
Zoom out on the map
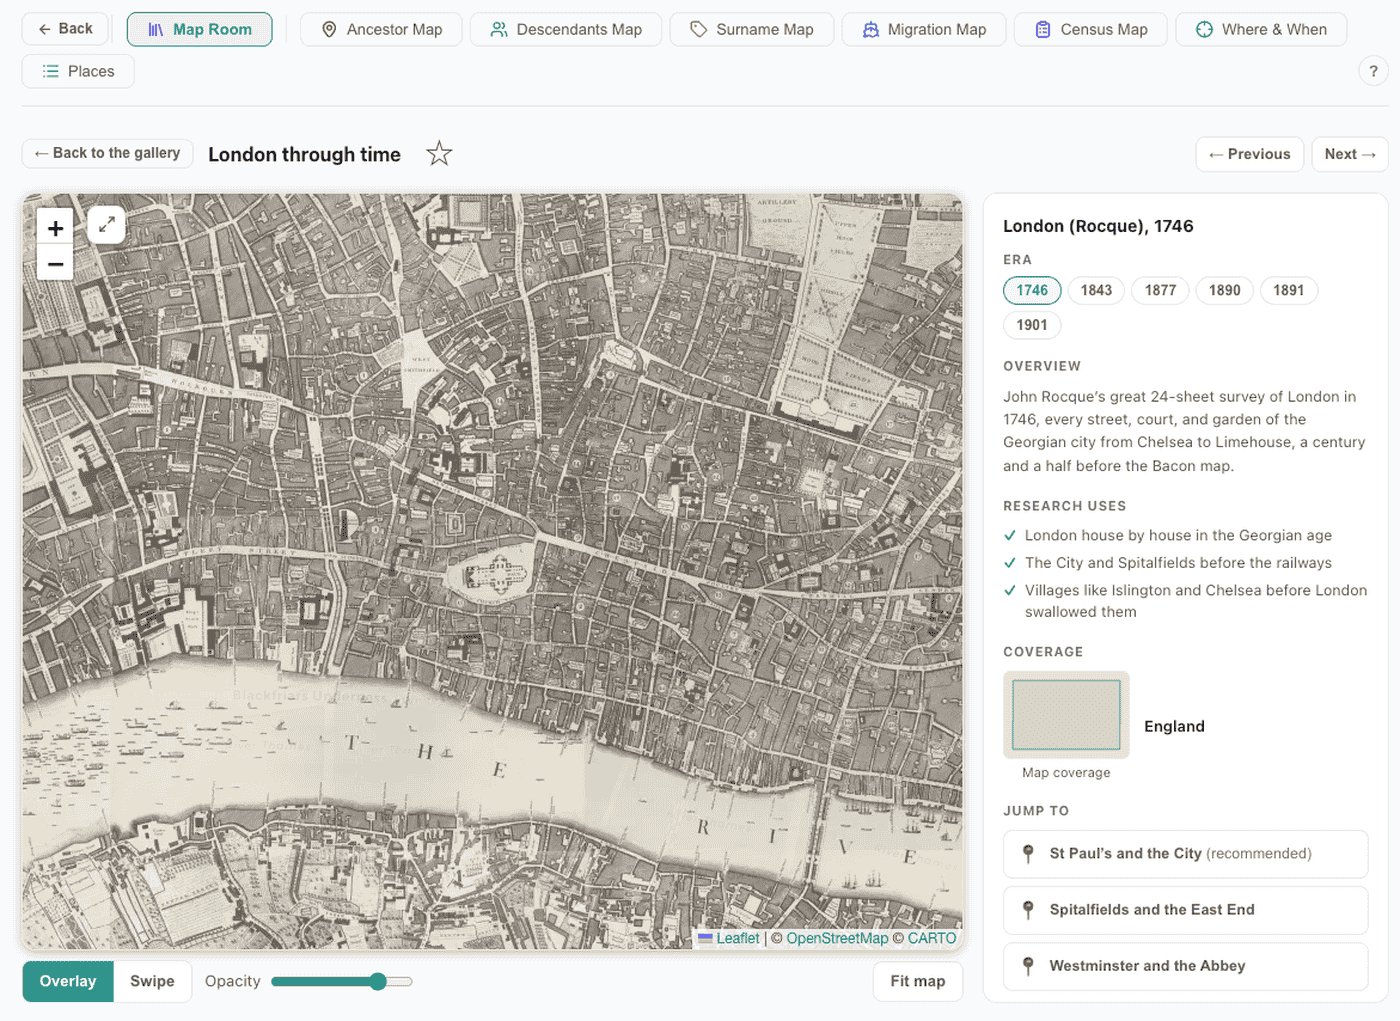coord(56,264)
